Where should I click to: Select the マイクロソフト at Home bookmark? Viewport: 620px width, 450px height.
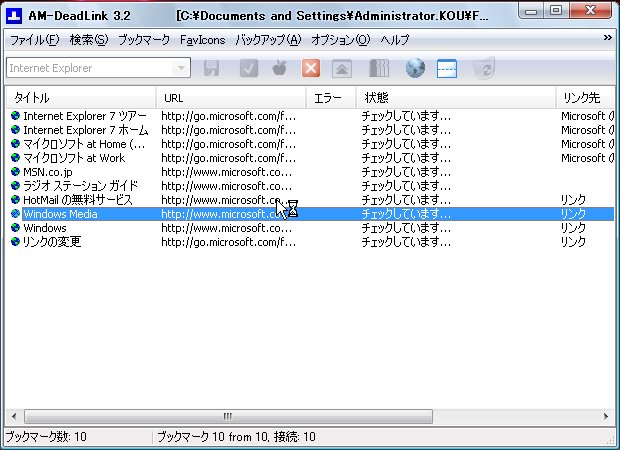[84, 144]
